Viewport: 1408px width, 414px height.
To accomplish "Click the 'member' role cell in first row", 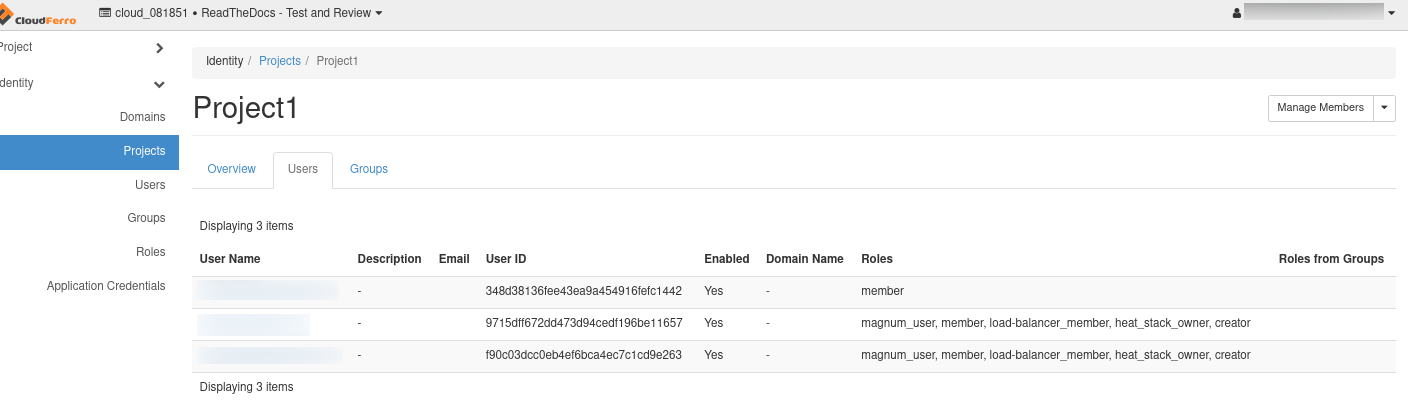I will click(x=882, y=291).
